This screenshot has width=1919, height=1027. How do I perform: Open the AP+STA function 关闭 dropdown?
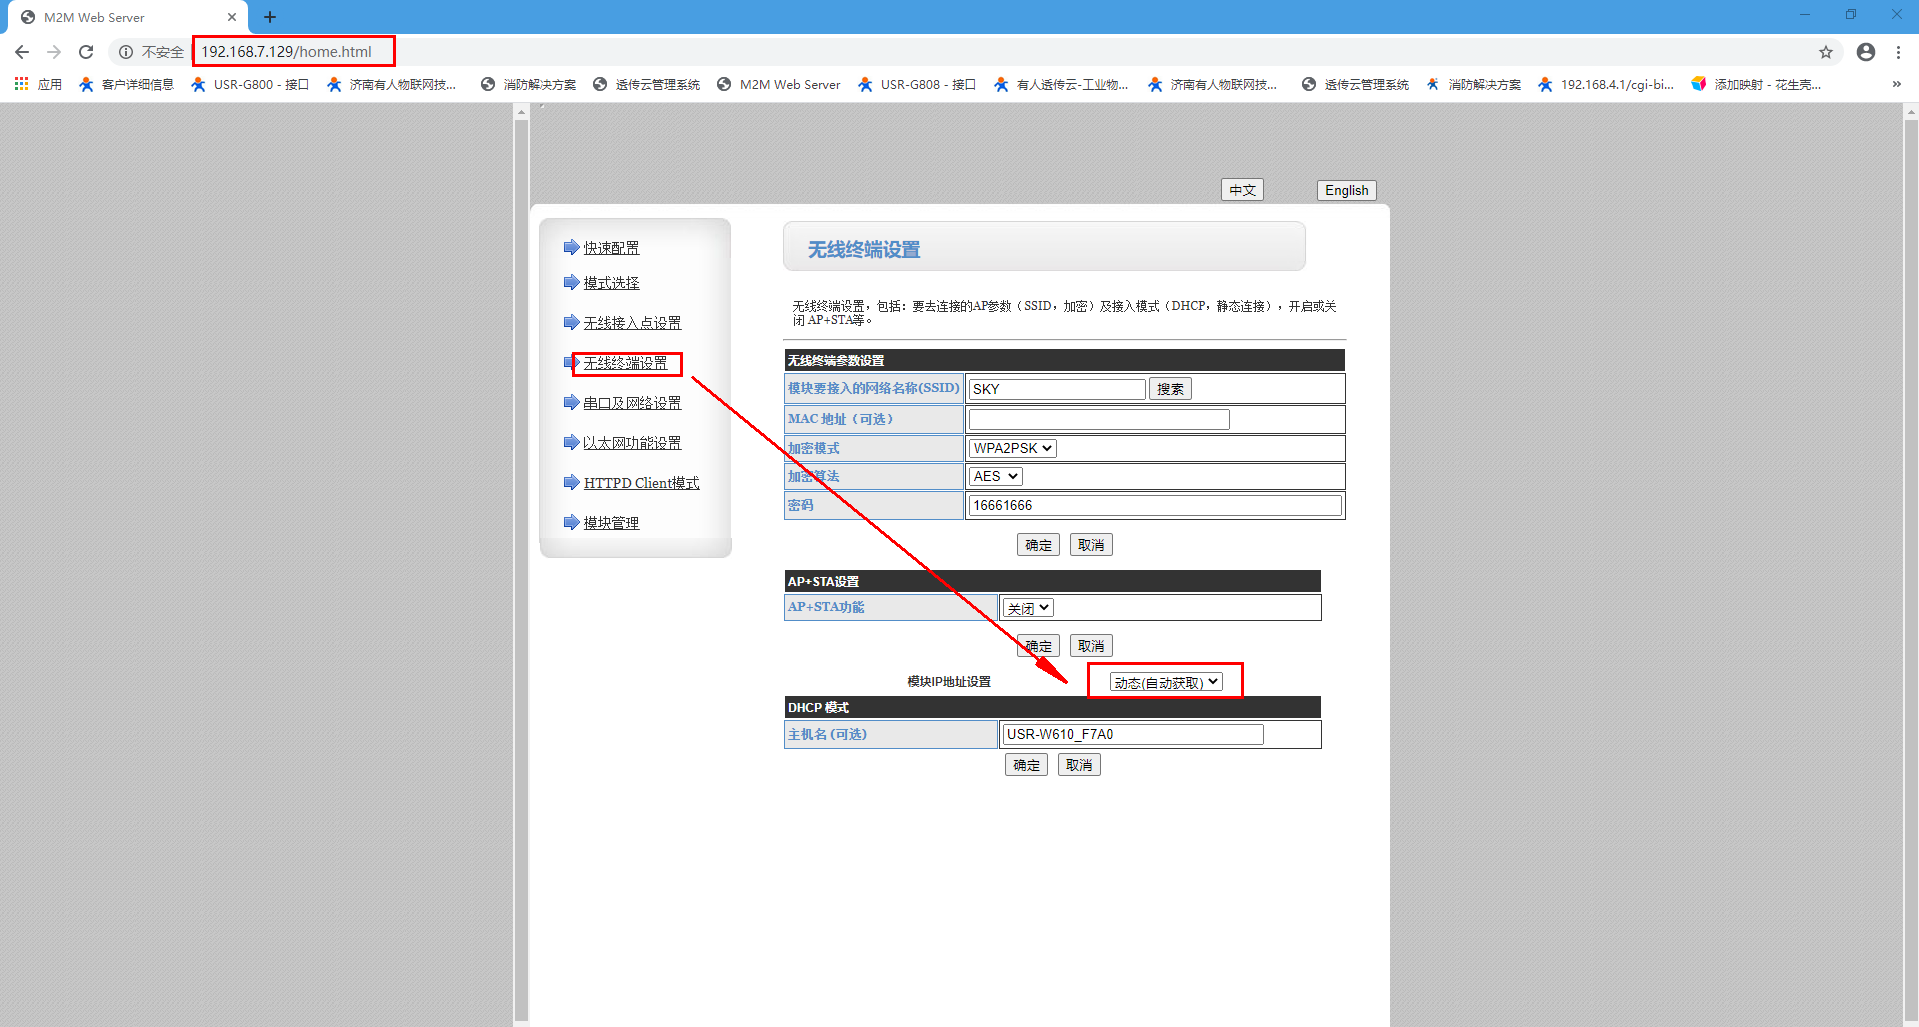point(1028,608)
